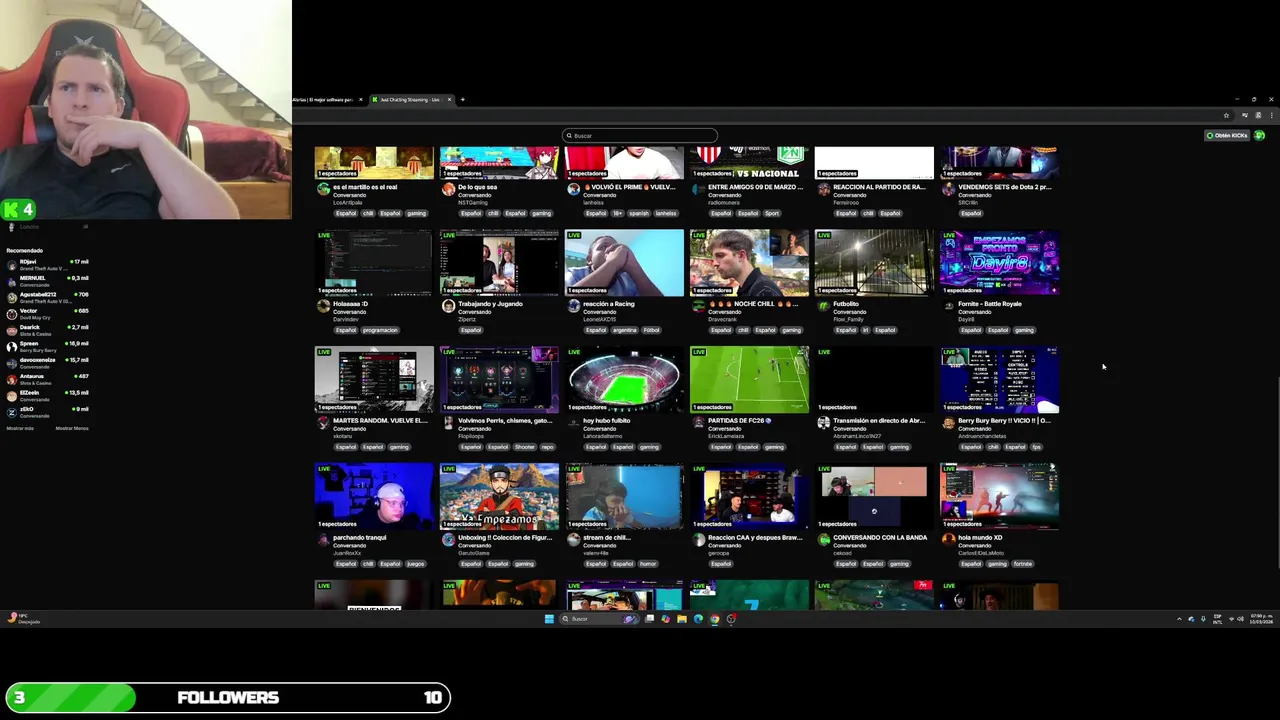
Task: Click the Flow_Family streamer avatar
Action: tap(823, 306)
